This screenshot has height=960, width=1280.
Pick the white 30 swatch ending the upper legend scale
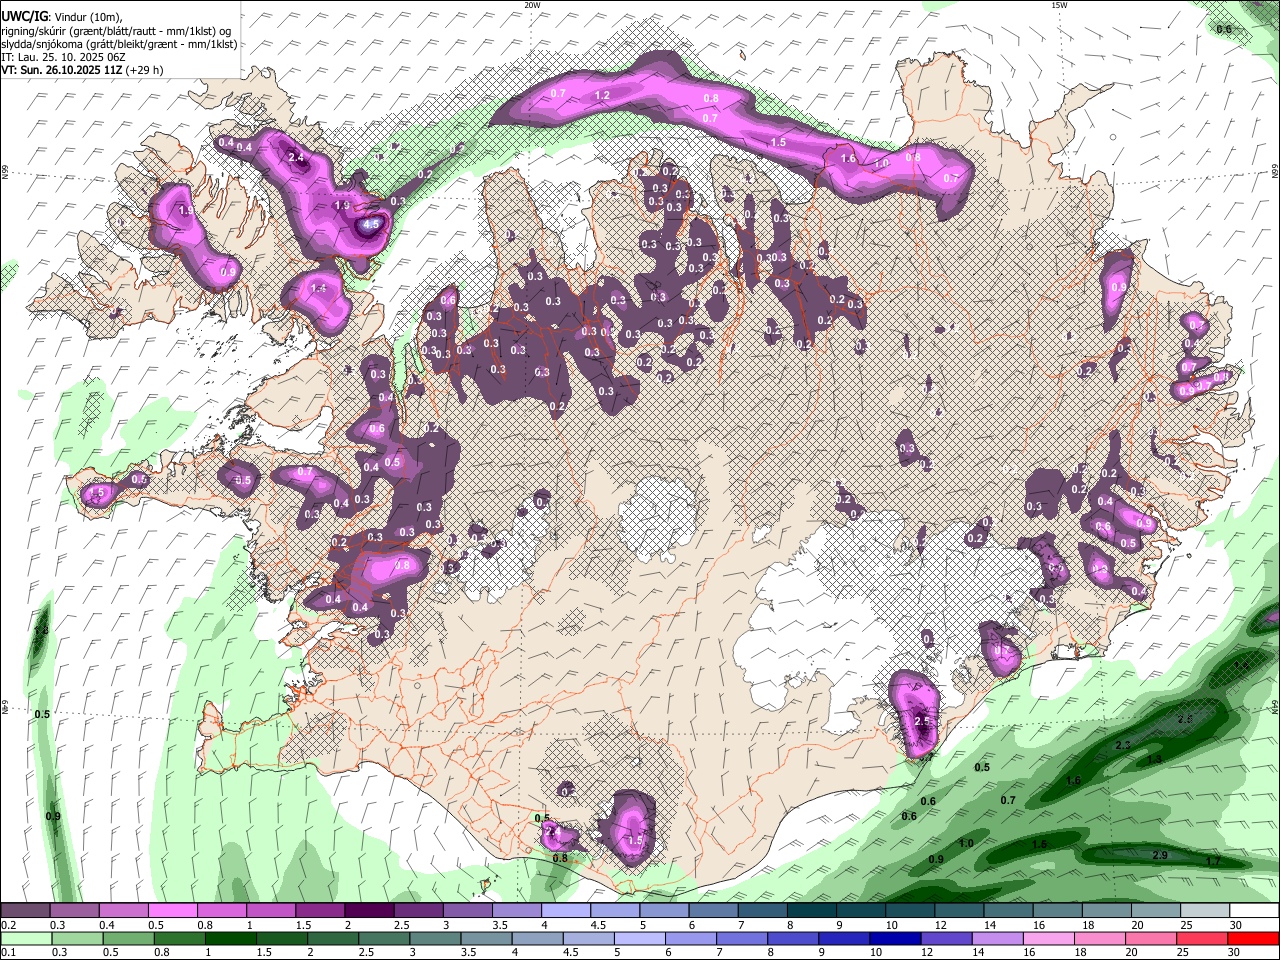[1254, 911]
